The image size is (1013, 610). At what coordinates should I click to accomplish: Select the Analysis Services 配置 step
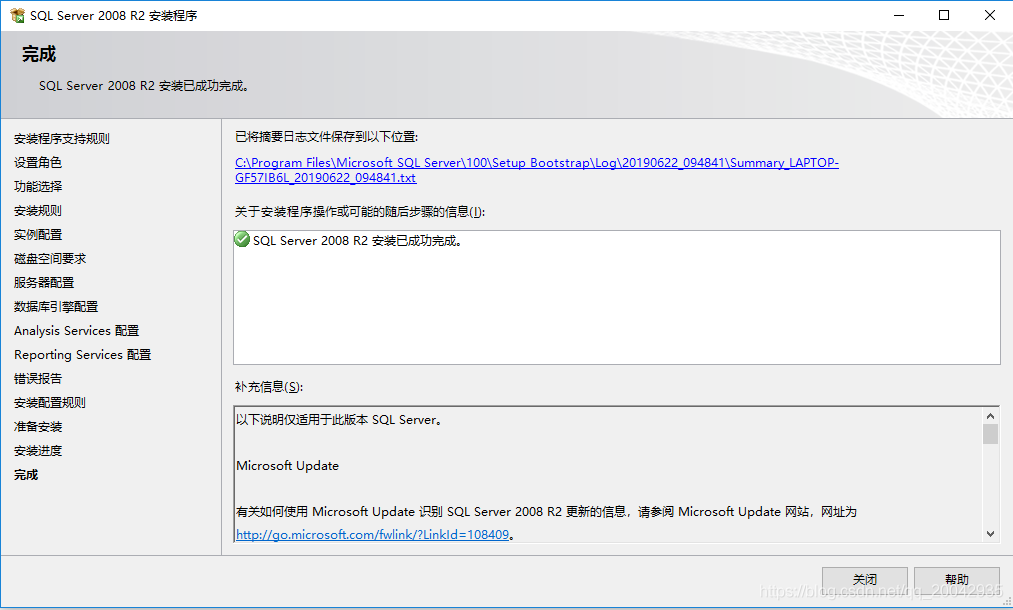[x=77, y=331]
